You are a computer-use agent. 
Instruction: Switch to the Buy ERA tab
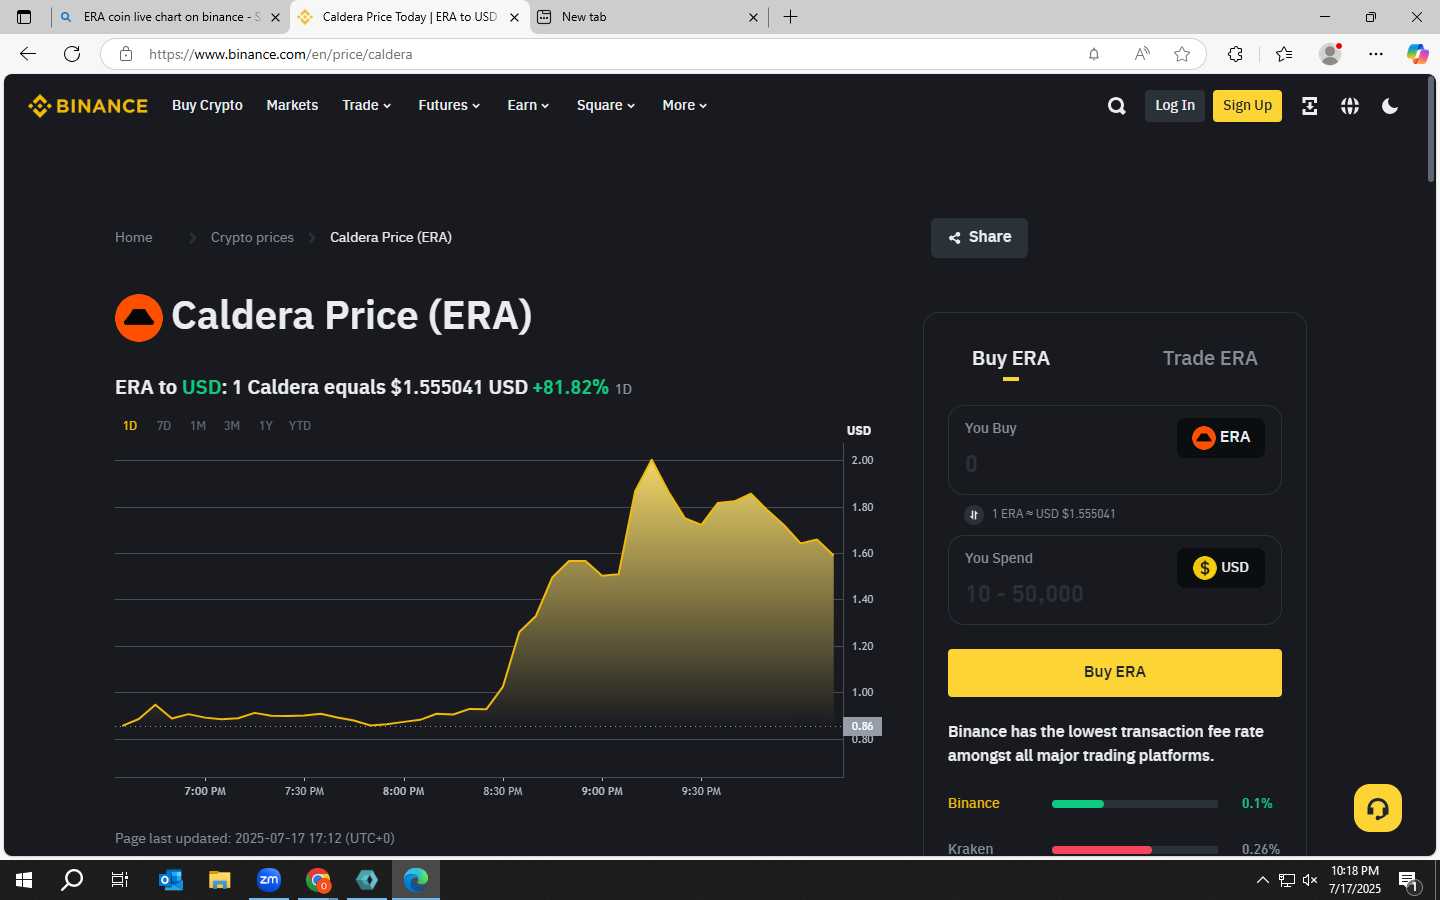click(1011, 358)
